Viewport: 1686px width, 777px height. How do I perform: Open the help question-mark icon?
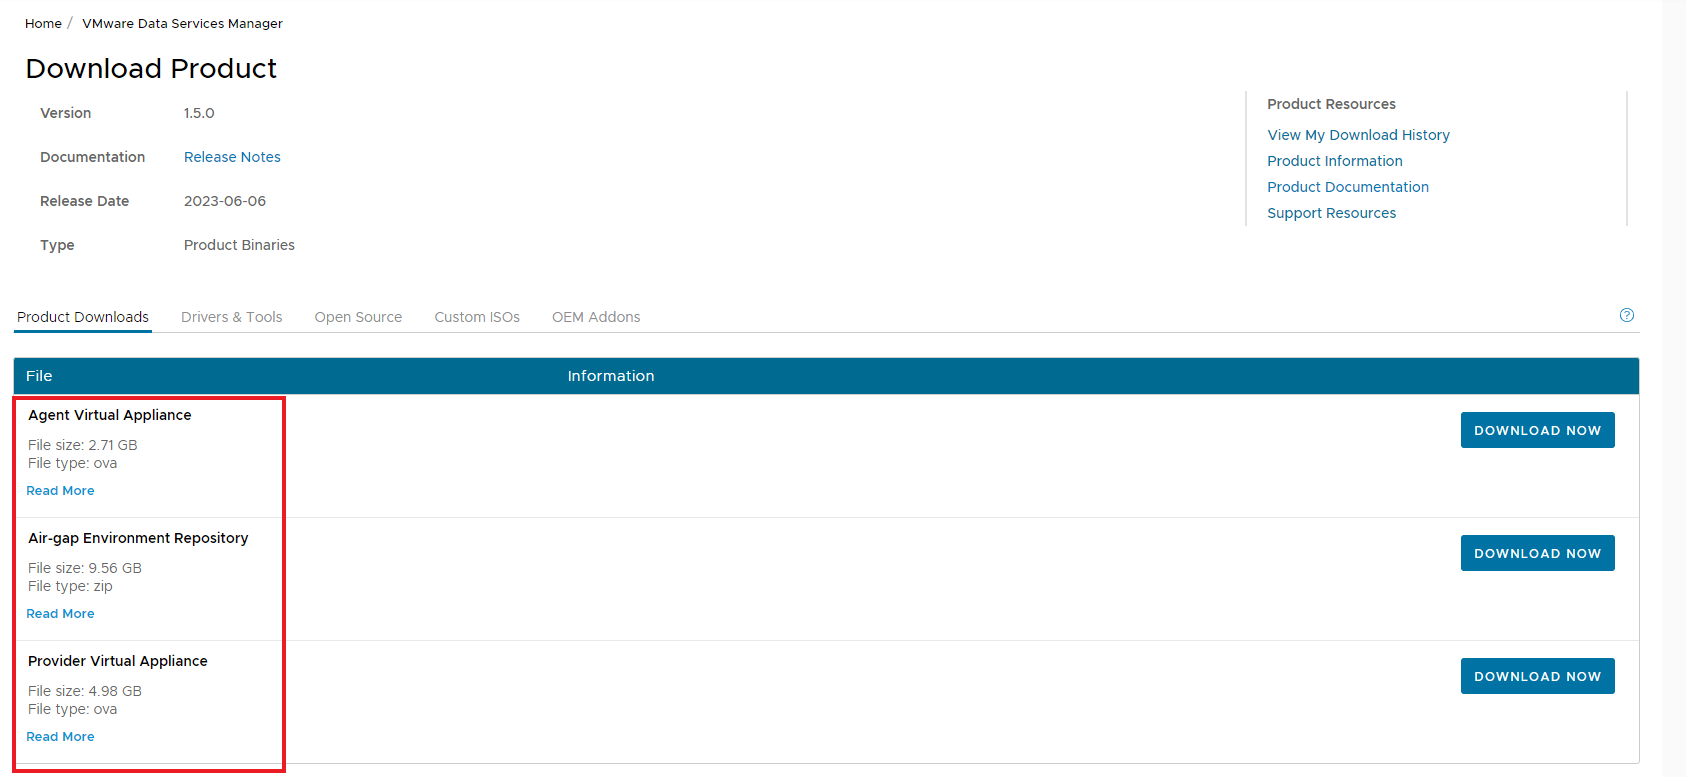[x=1626, y=315]
